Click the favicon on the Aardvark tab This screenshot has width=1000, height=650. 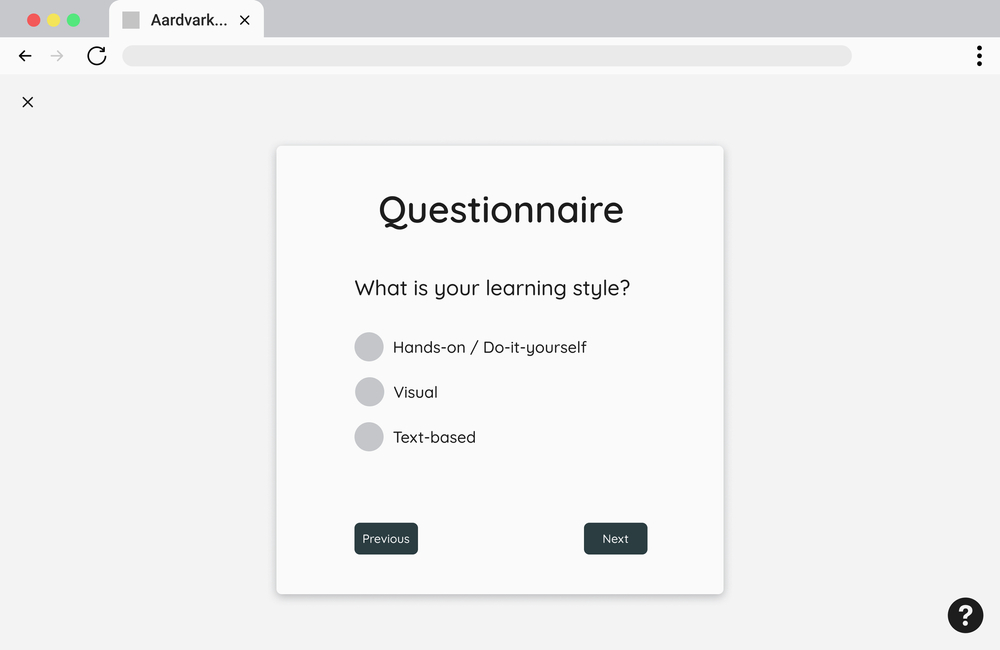coord(131,20)
